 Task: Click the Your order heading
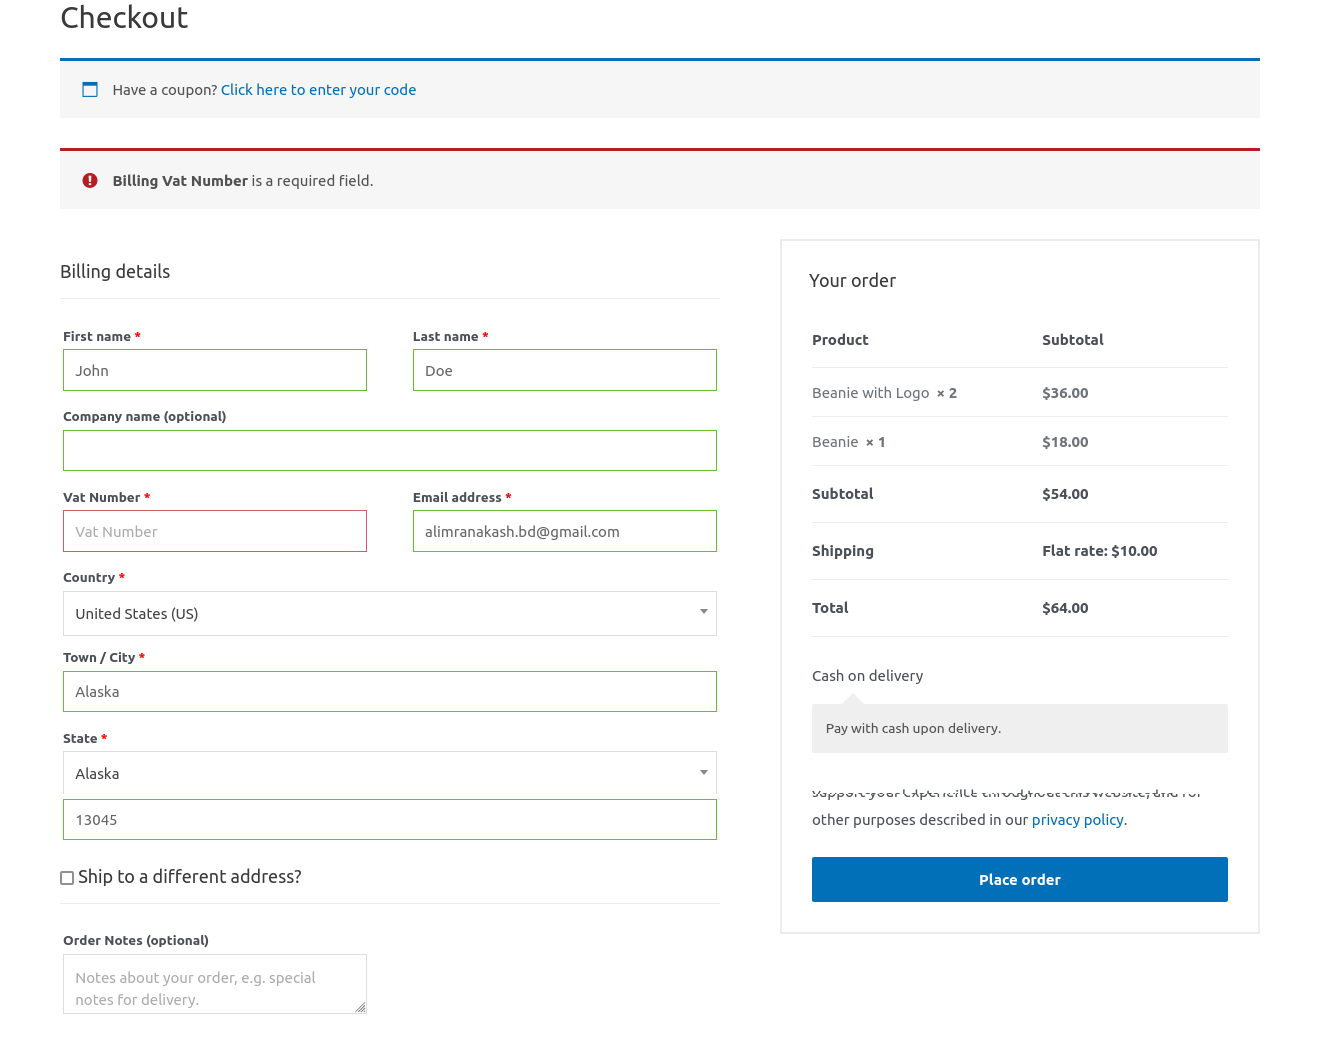(852, 281)
